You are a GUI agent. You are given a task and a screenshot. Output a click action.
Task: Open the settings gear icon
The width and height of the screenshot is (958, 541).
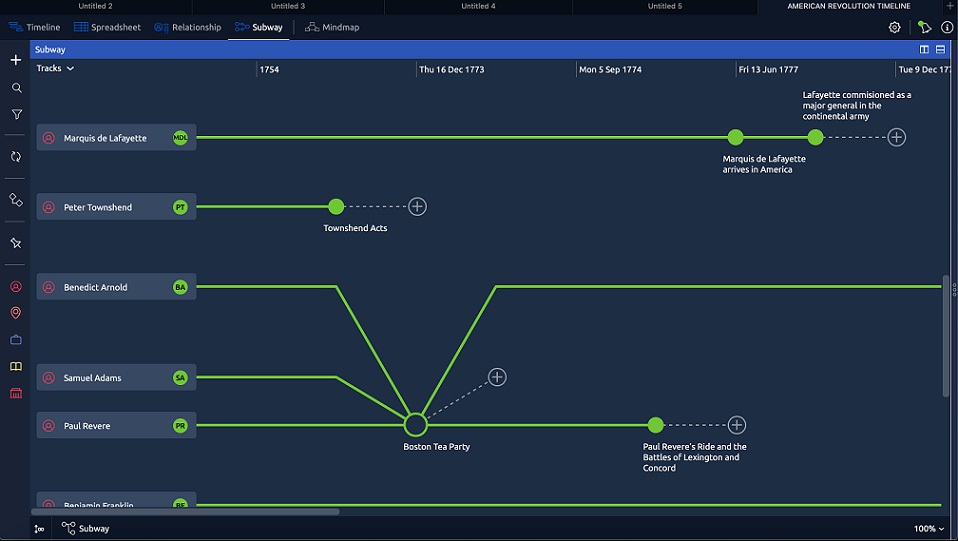point(894,28)
